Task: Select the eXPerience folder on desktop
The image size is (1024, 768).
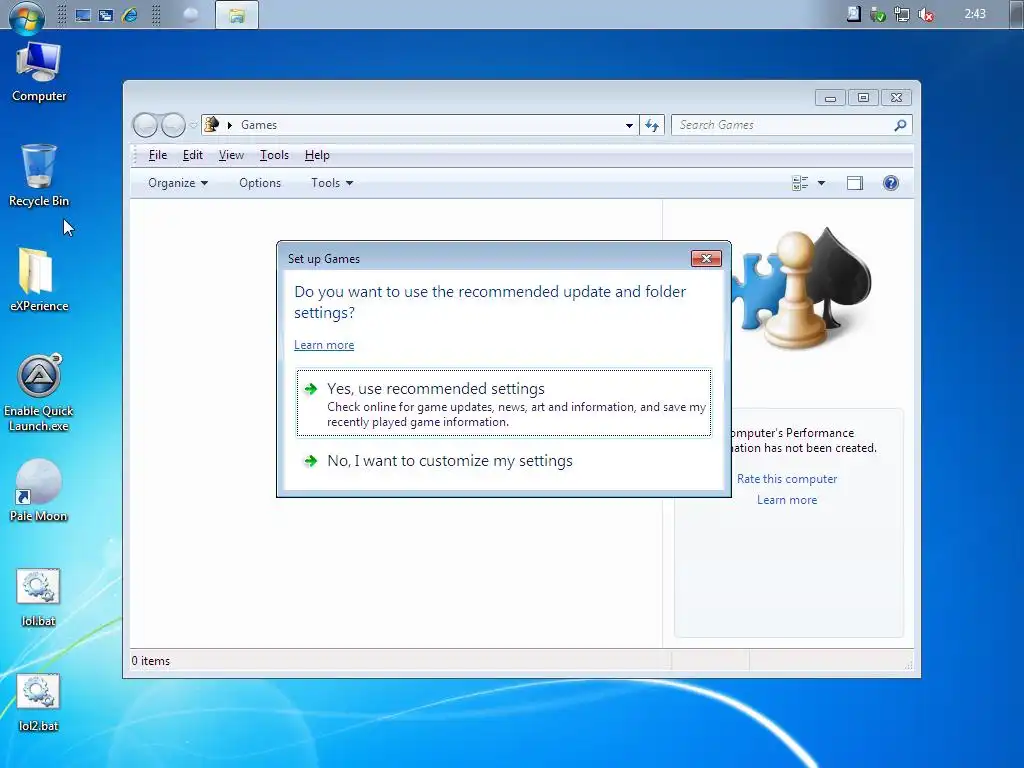Action: click(x=39, y=280)
